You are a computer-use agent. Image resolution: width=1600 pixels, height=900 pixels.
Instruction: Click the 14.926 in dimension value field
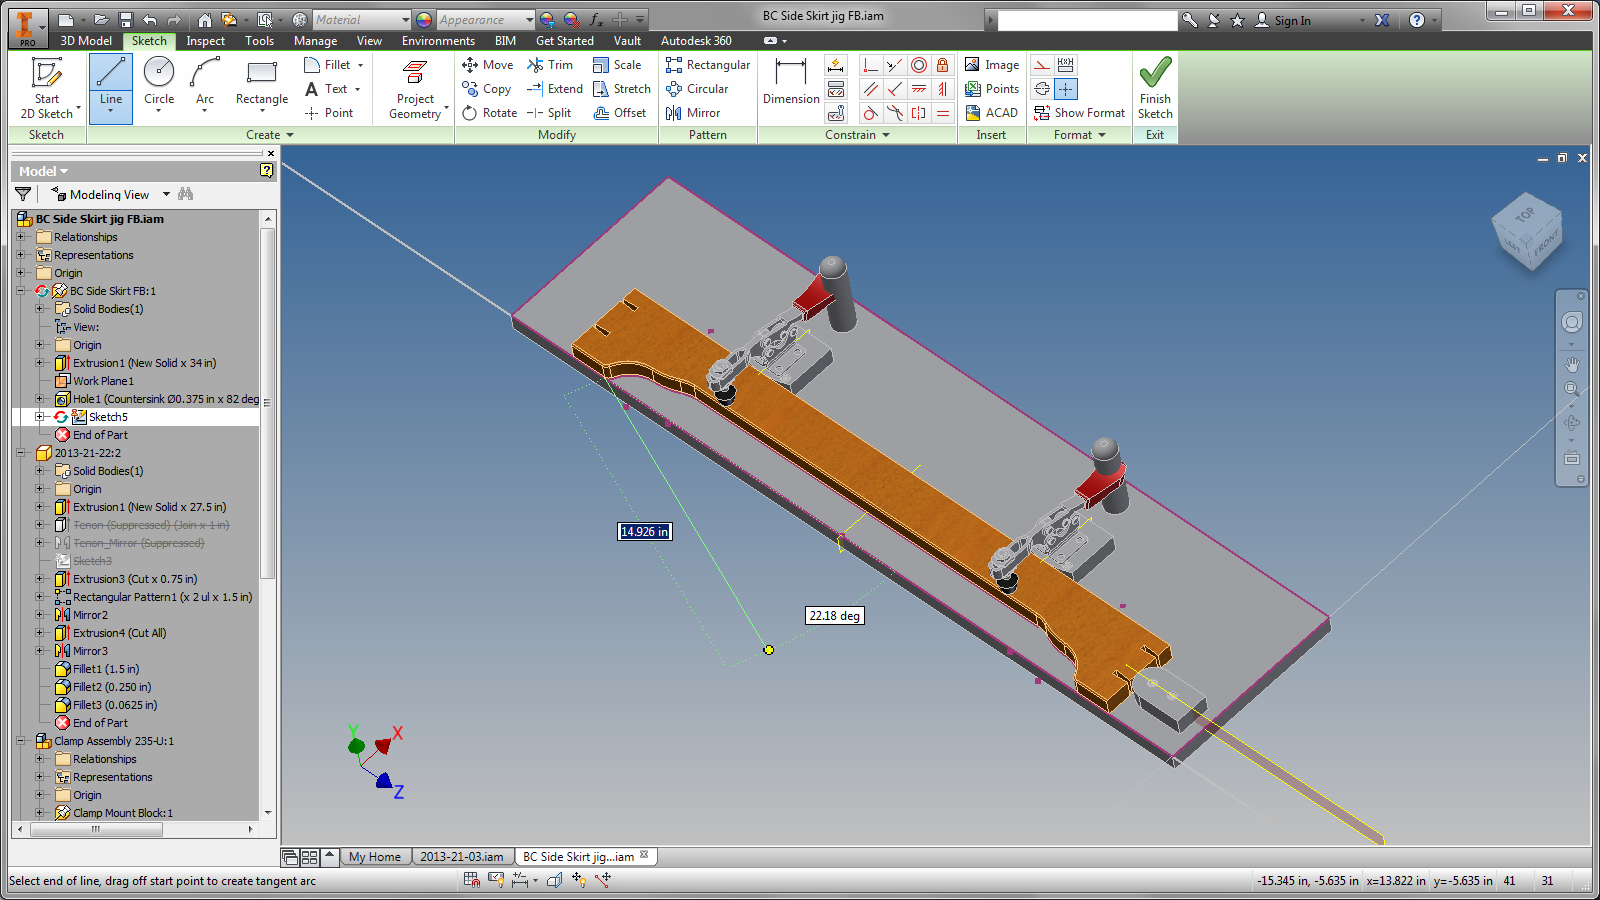(644, 532)
